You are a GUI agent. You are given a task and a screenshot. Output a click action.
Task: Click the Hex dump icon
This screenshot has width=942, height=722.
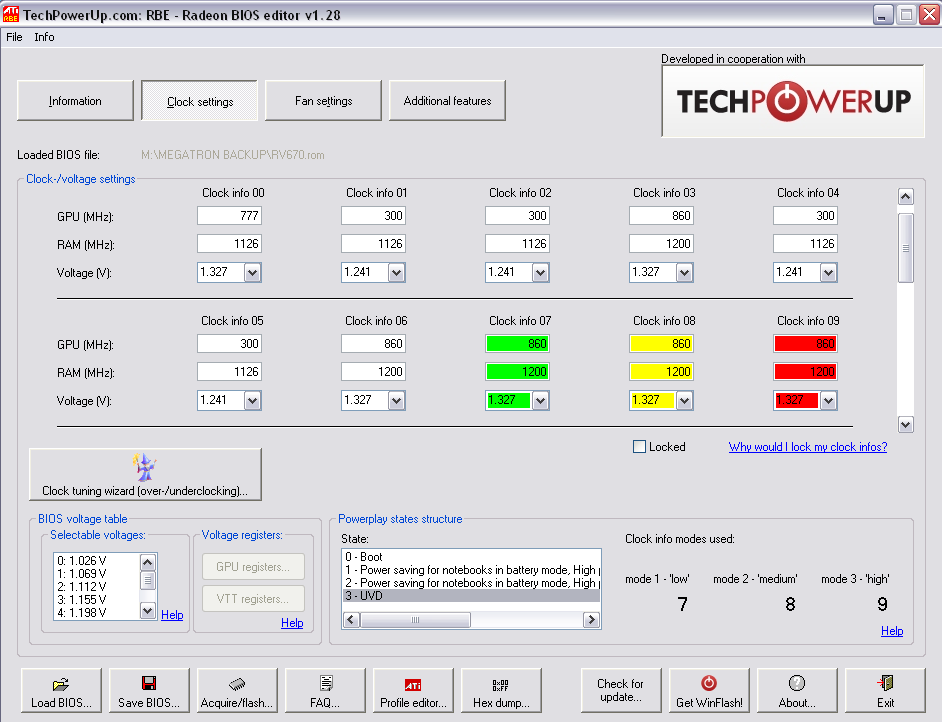tap(501, 684)
